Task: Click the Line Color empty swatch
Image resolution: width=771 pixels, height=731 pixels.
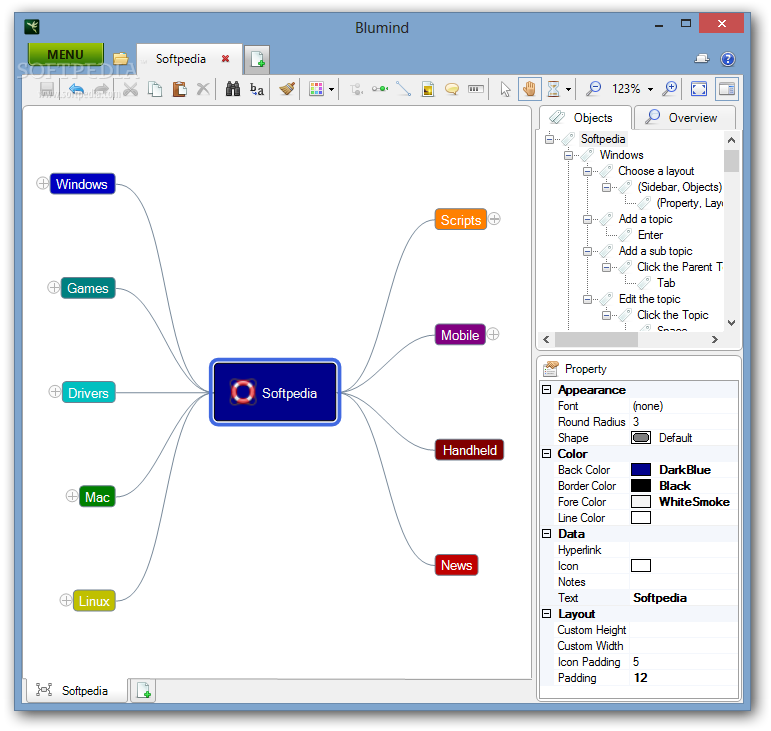Action: pos(641,518)
